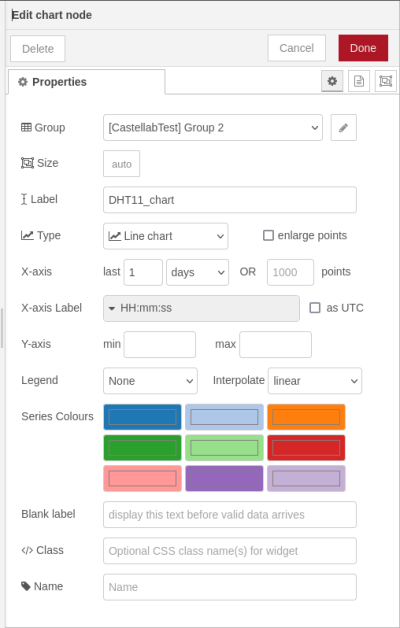
Task: Open the days time unit dropdown
Action: pyautogui.click(x=197, y=272)
